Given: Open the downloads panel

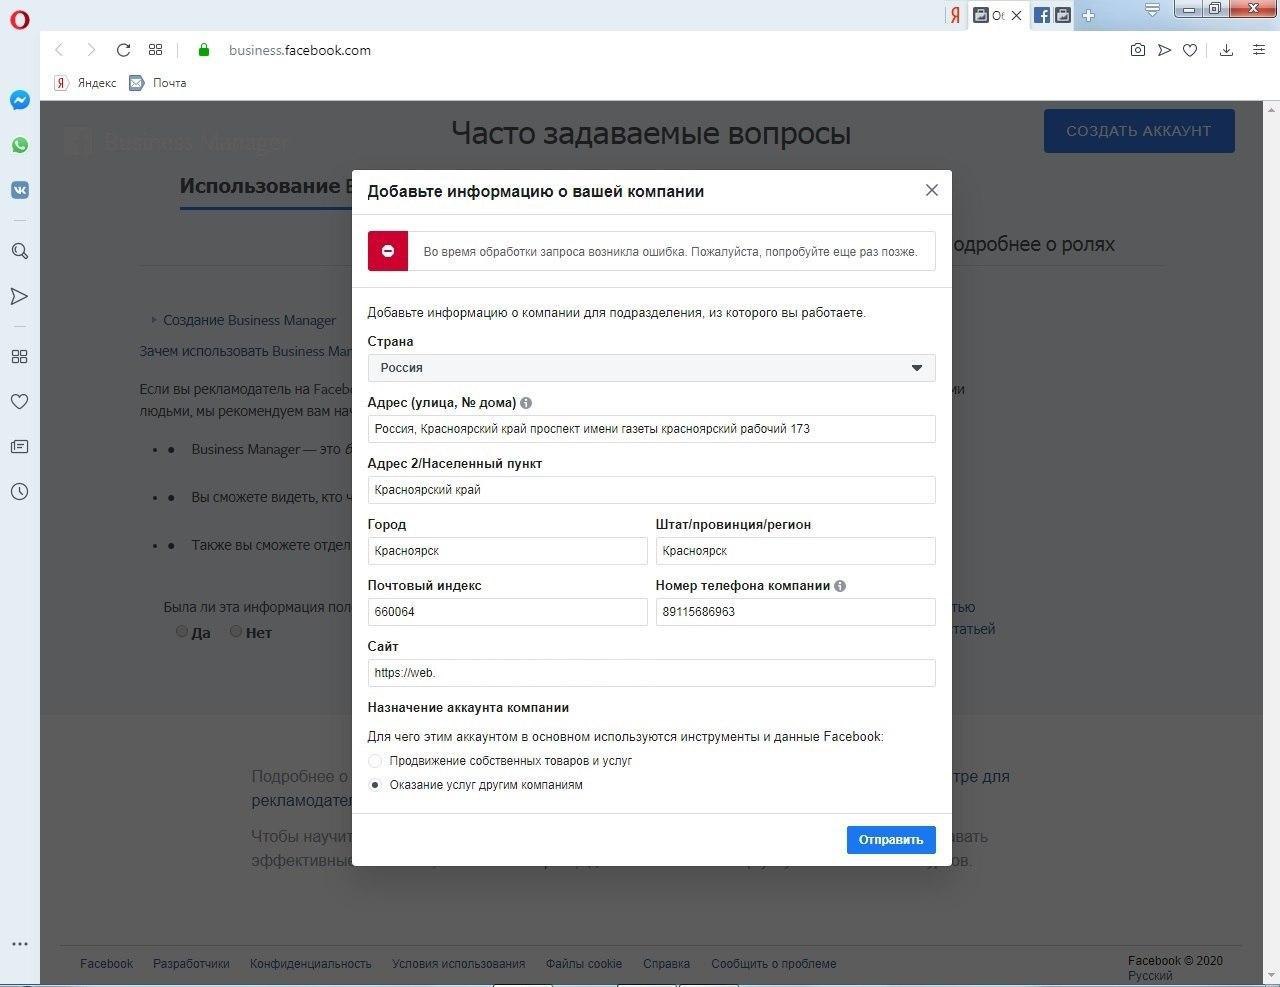Looking at the screenshot, I should coord(1226,50).
